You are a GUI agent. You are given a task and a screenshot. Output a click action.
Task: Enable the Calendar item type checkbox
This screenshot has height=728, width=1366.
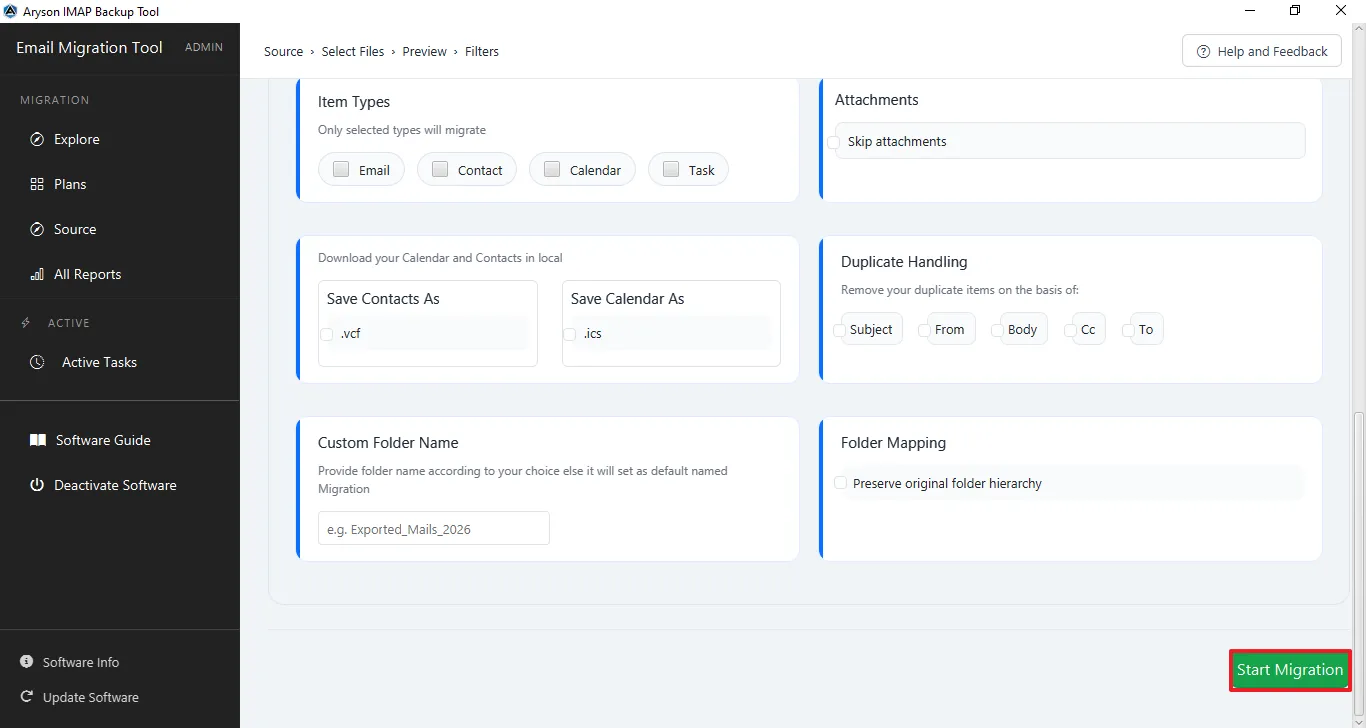pyautogui.click(x=552, y=169)
